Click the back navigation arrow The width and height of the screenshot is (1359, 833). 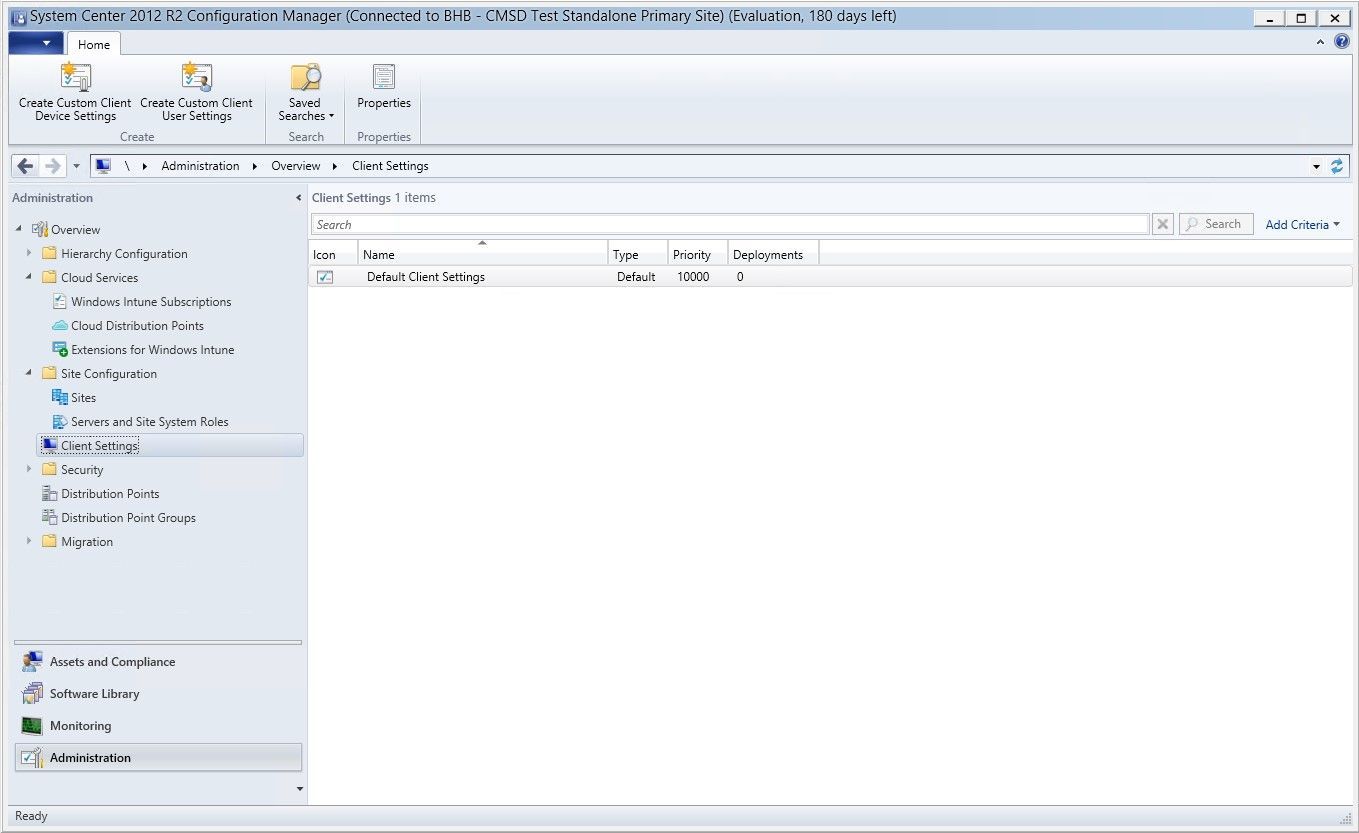pos(25,165)
